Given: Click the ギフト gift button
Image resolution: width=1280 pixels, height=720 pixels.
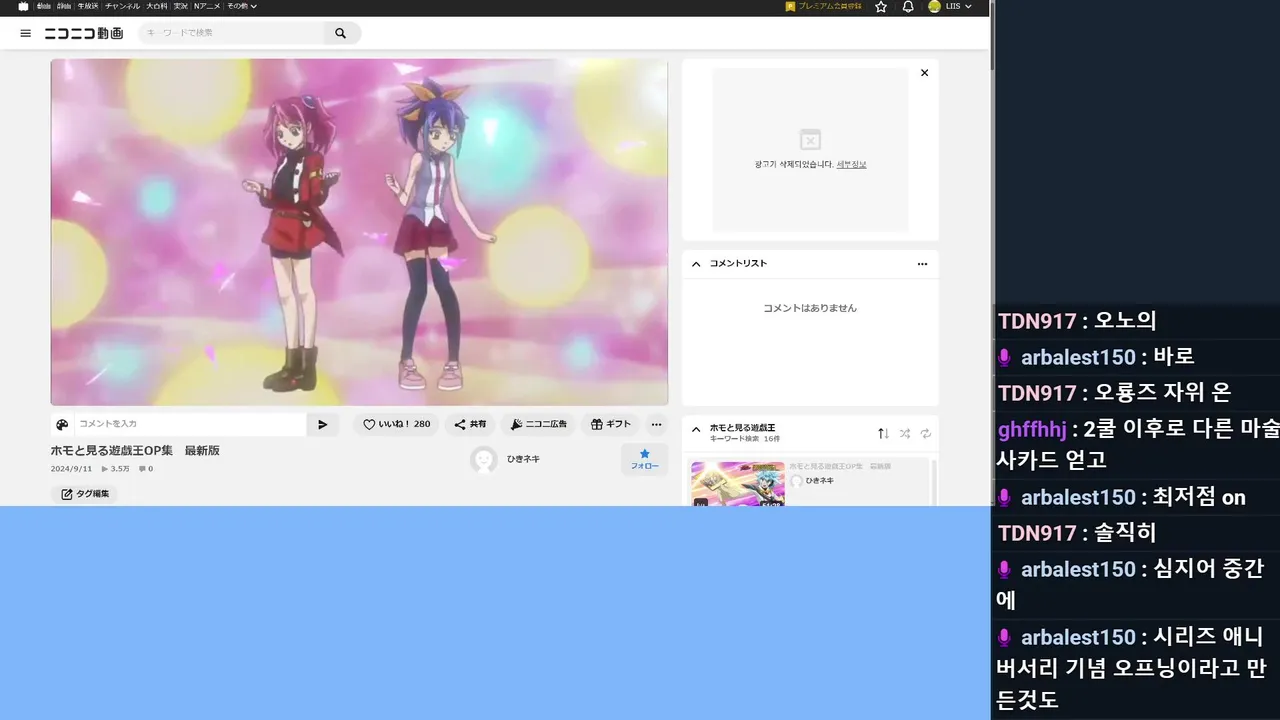Looking at the screenshot, I should click(x=610, y=424).
